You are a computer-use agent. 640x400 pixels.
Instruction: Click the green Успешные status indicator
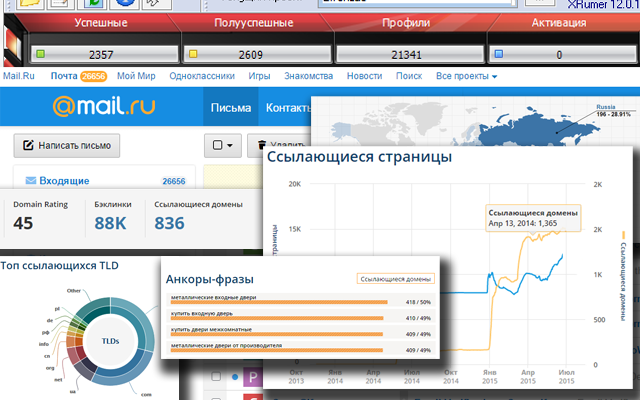coord(42,53)
